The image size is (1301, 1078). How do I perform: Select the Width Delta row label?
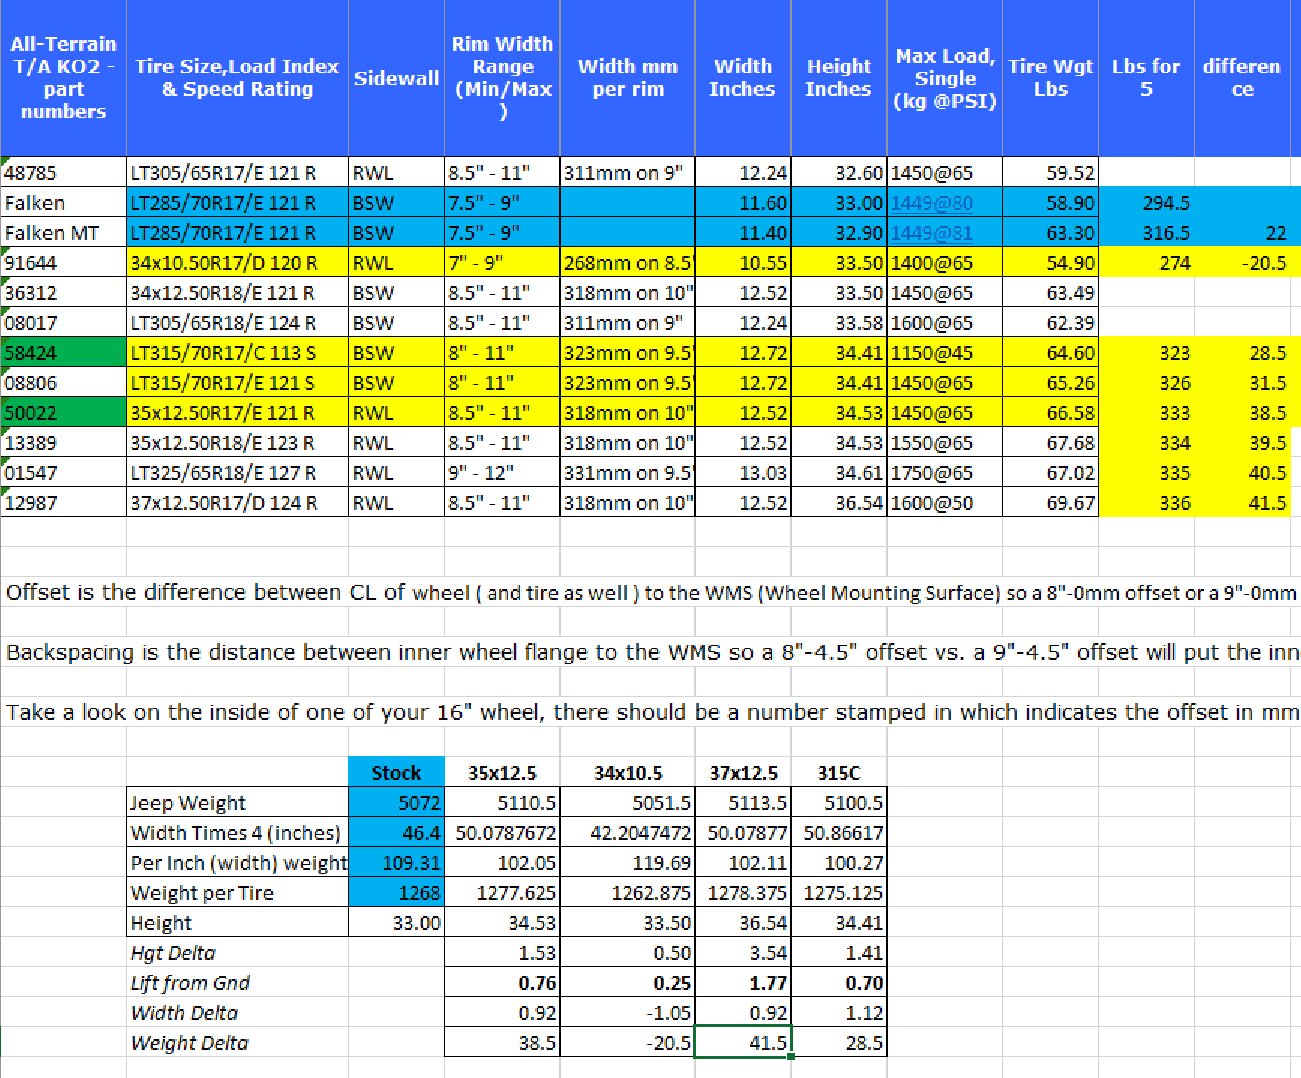(238, 1013)
